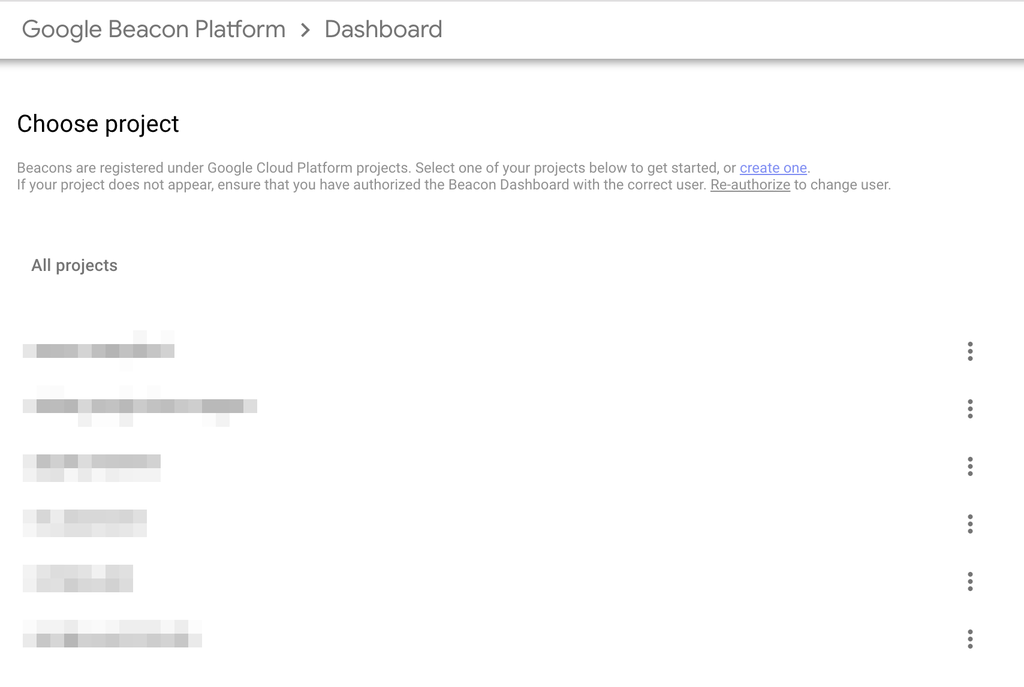Screen dimensions: 1024x687
Task: Select the fifth blurred project in the list
Action: pos(78,579)
